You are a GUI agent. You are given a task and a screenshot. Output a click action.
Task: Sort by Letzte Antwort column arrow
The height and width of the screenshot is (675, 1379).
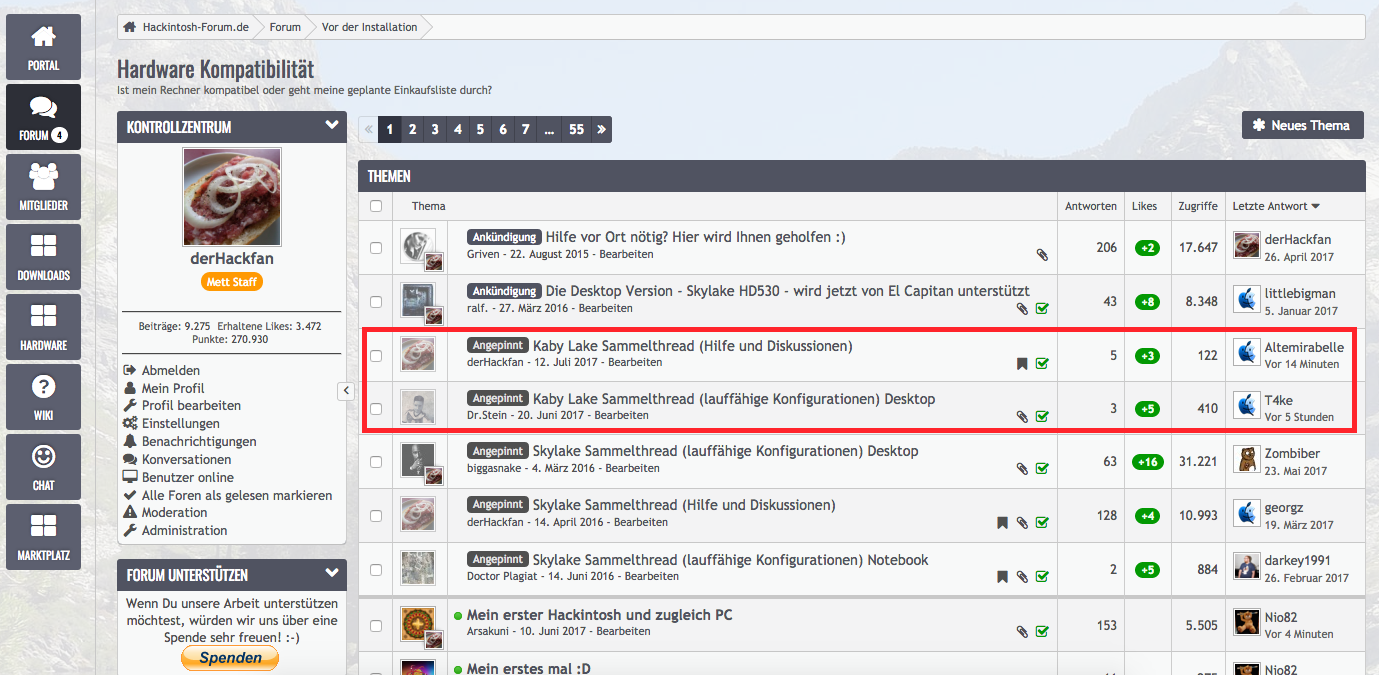click(x=1315, y=206)
